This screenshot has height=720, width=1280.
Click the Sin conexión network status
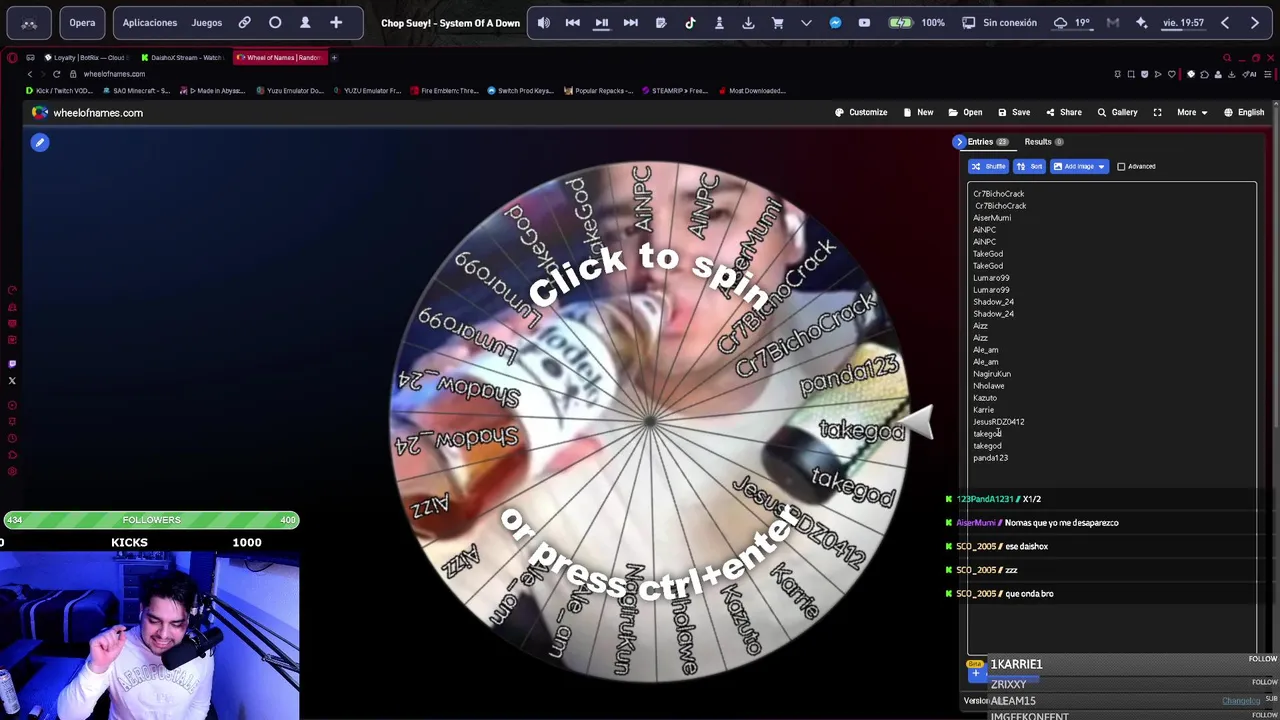point(1000,23)
